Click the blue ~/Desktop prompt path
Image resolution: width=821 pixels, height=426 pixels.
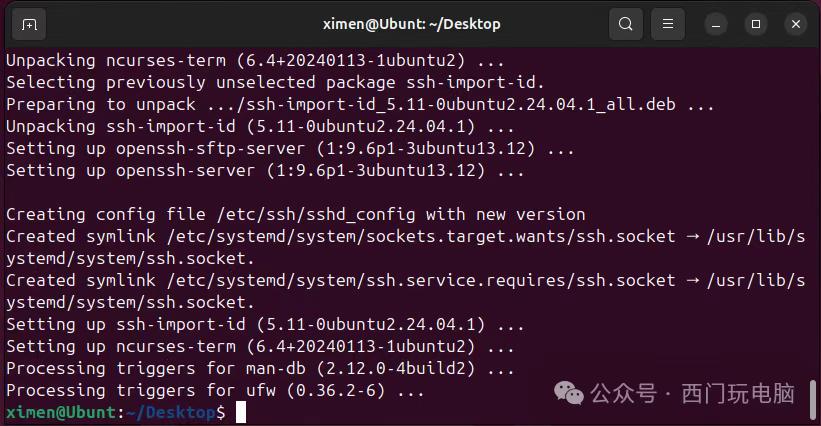171,412
